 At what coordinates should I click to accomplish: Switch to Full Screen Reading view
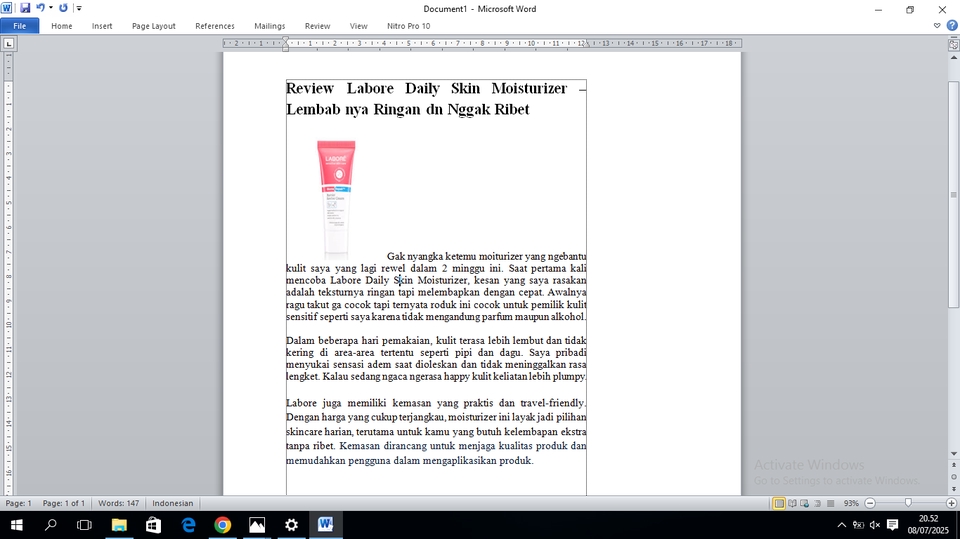tap(792, 503)
